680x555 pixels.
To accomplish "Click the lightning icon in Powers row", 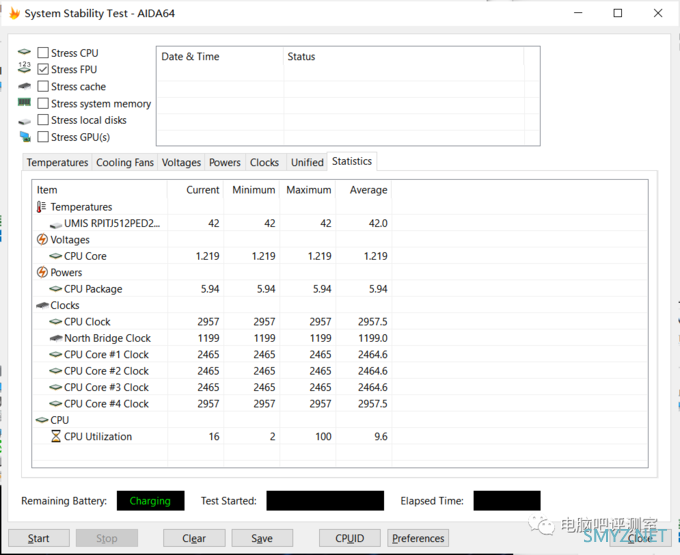I will pyautogui.click(x=42, y=272).
